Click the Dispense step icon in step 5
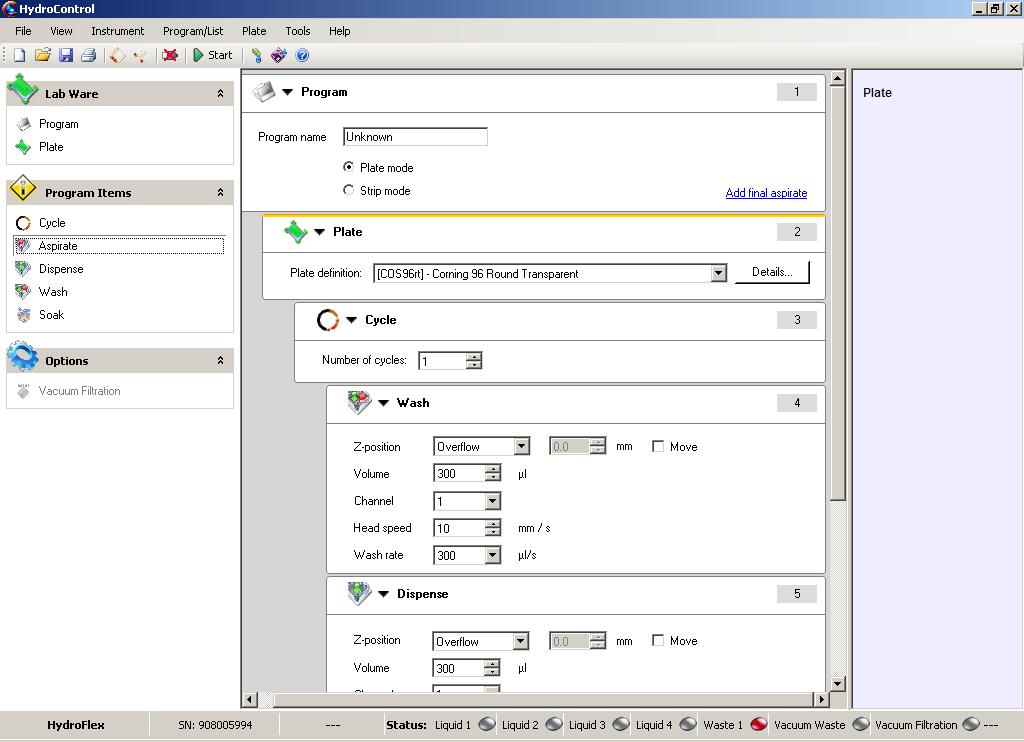 359,593
